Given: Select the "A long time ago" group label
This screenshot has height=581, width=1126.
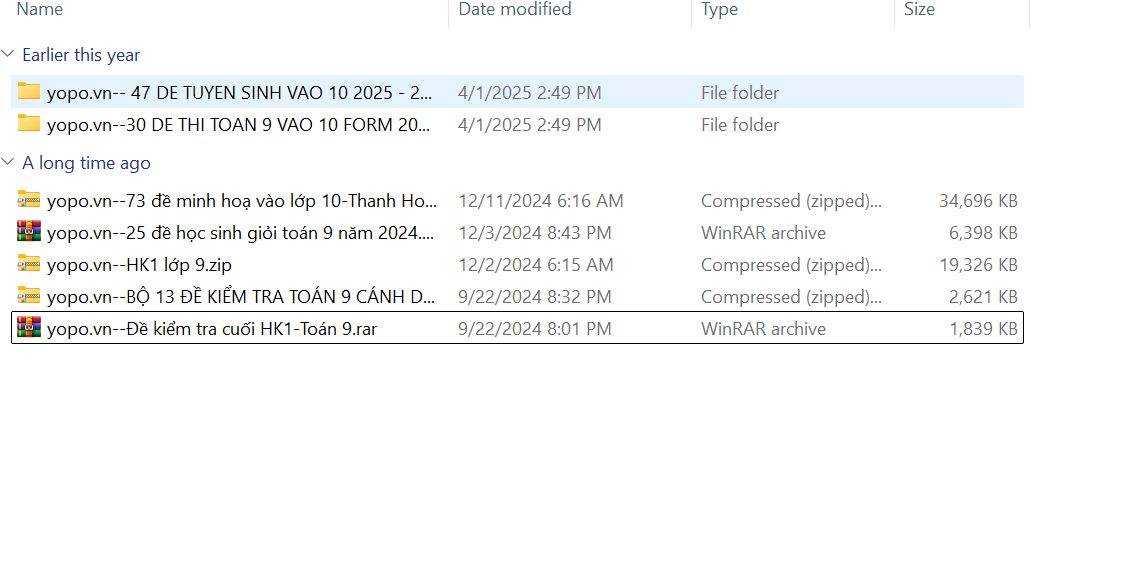Looking at the screenshot, I should click(x=86, y=163).
